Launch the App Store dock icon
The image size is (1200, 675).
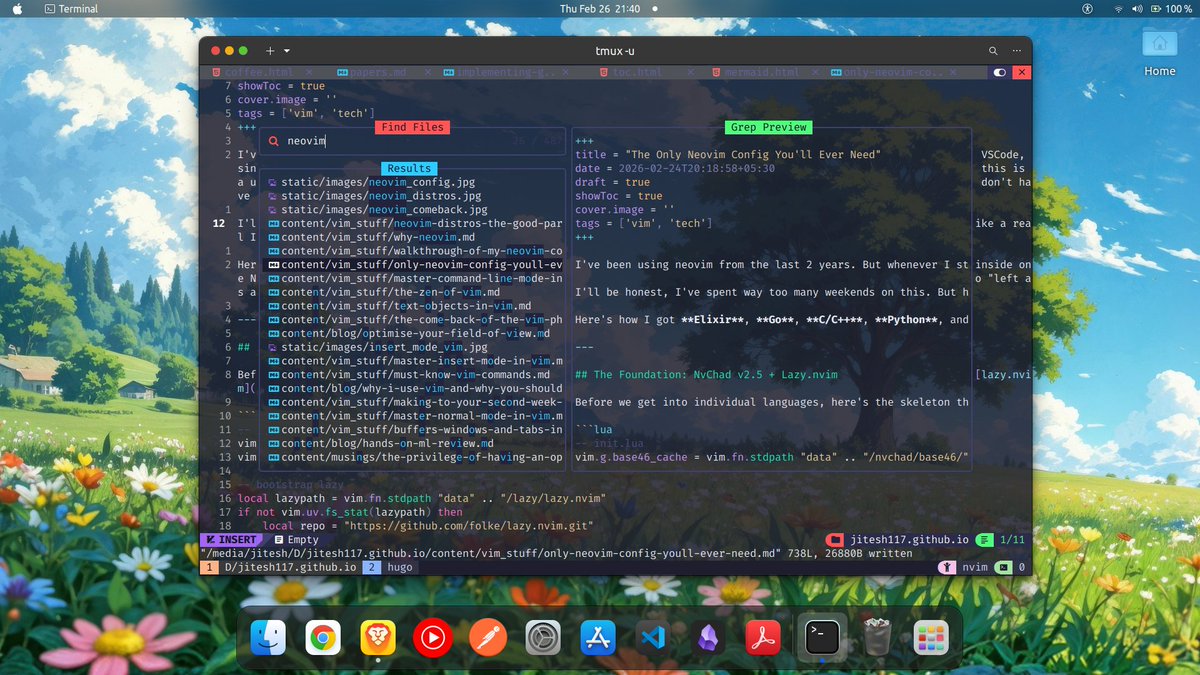coord(598,636)
